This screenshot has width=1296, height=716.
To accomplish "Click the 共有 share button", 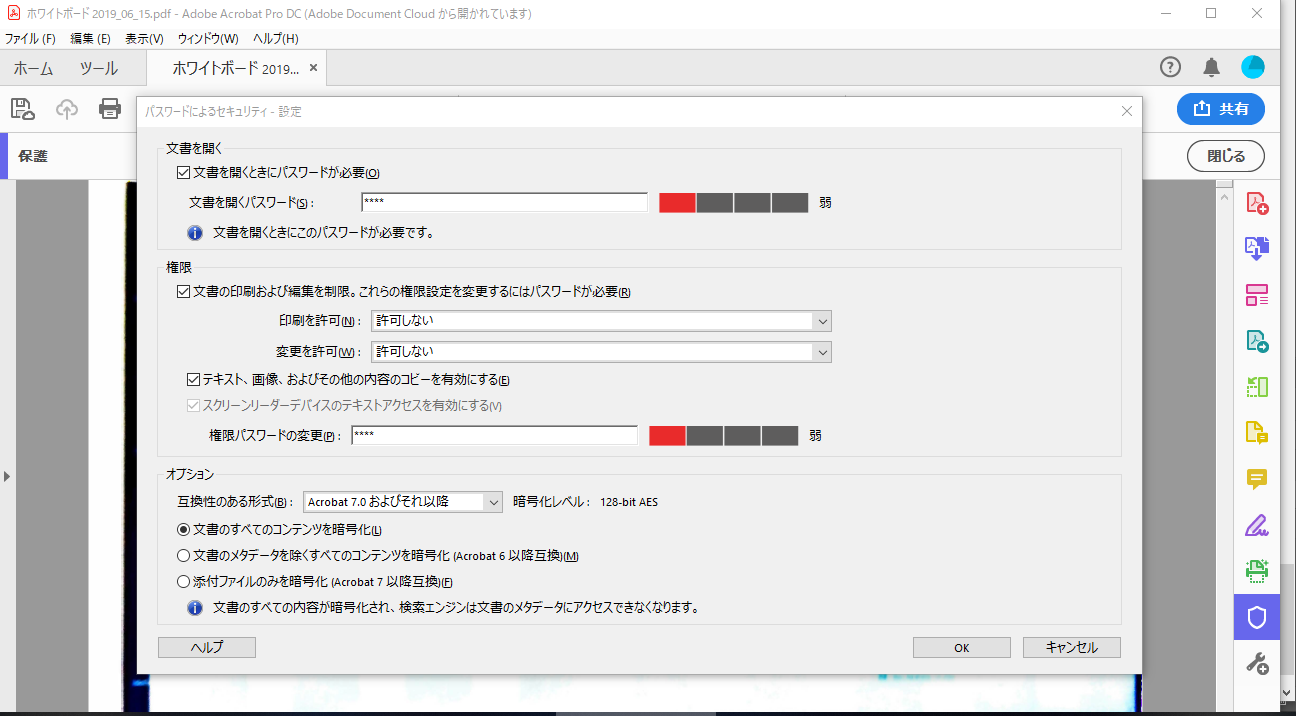I will click(x=1221, y=110).
